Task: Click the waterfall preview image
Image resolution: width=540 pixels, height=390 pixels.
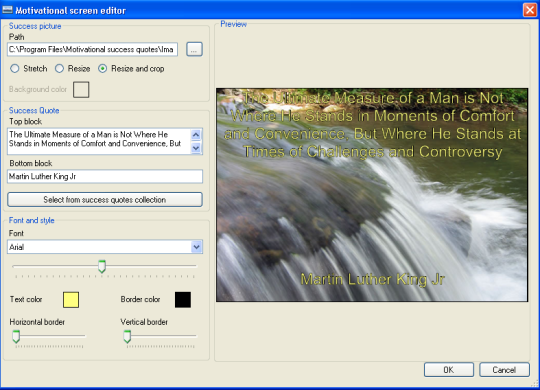Action: click(x=372, y=195)
